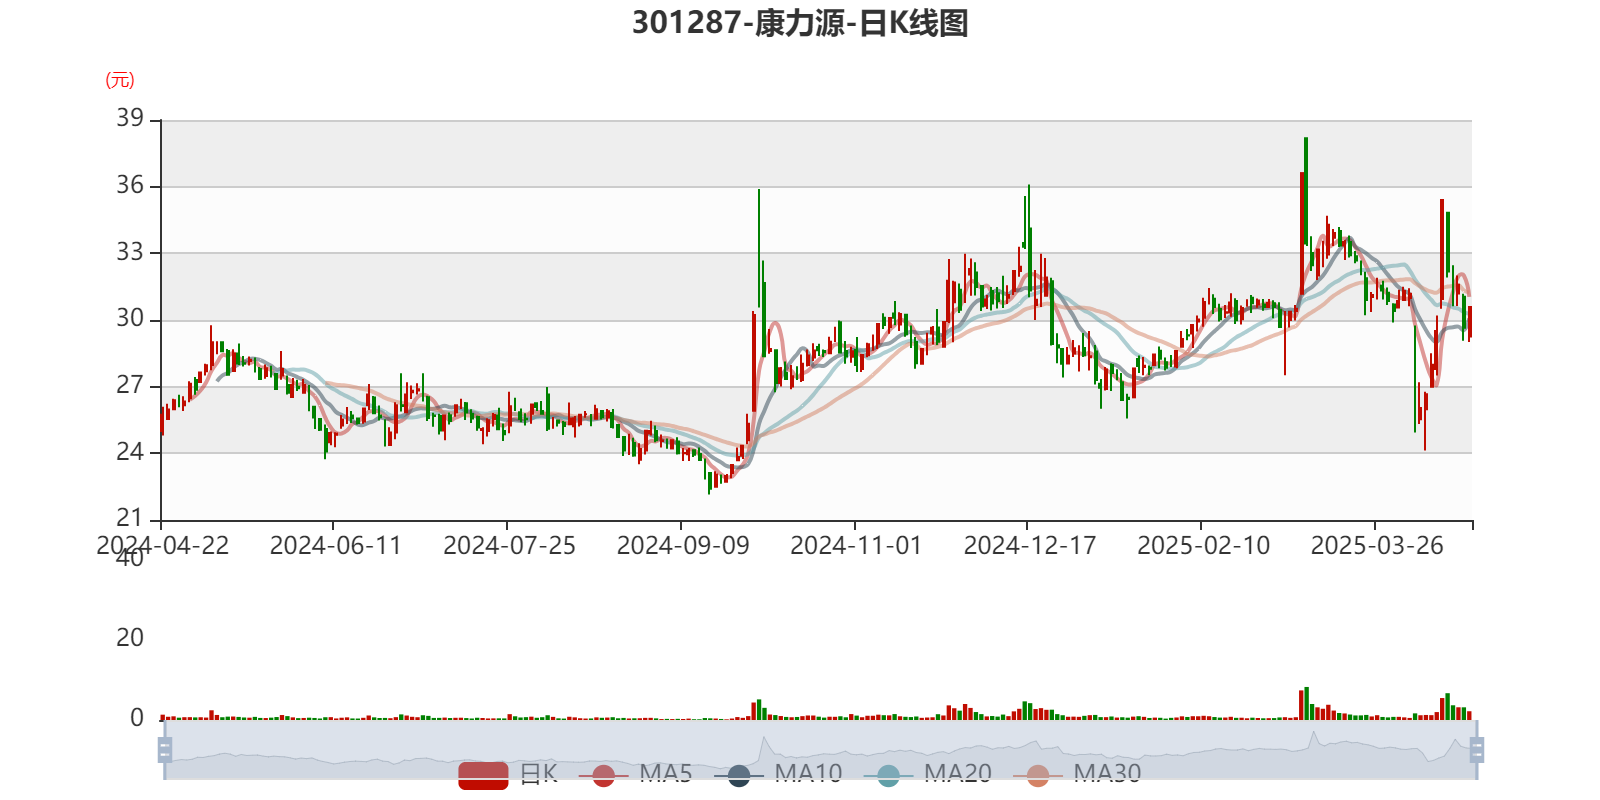Click the left handle of the zoom slider
The image size is (1600, 800).
165,750
